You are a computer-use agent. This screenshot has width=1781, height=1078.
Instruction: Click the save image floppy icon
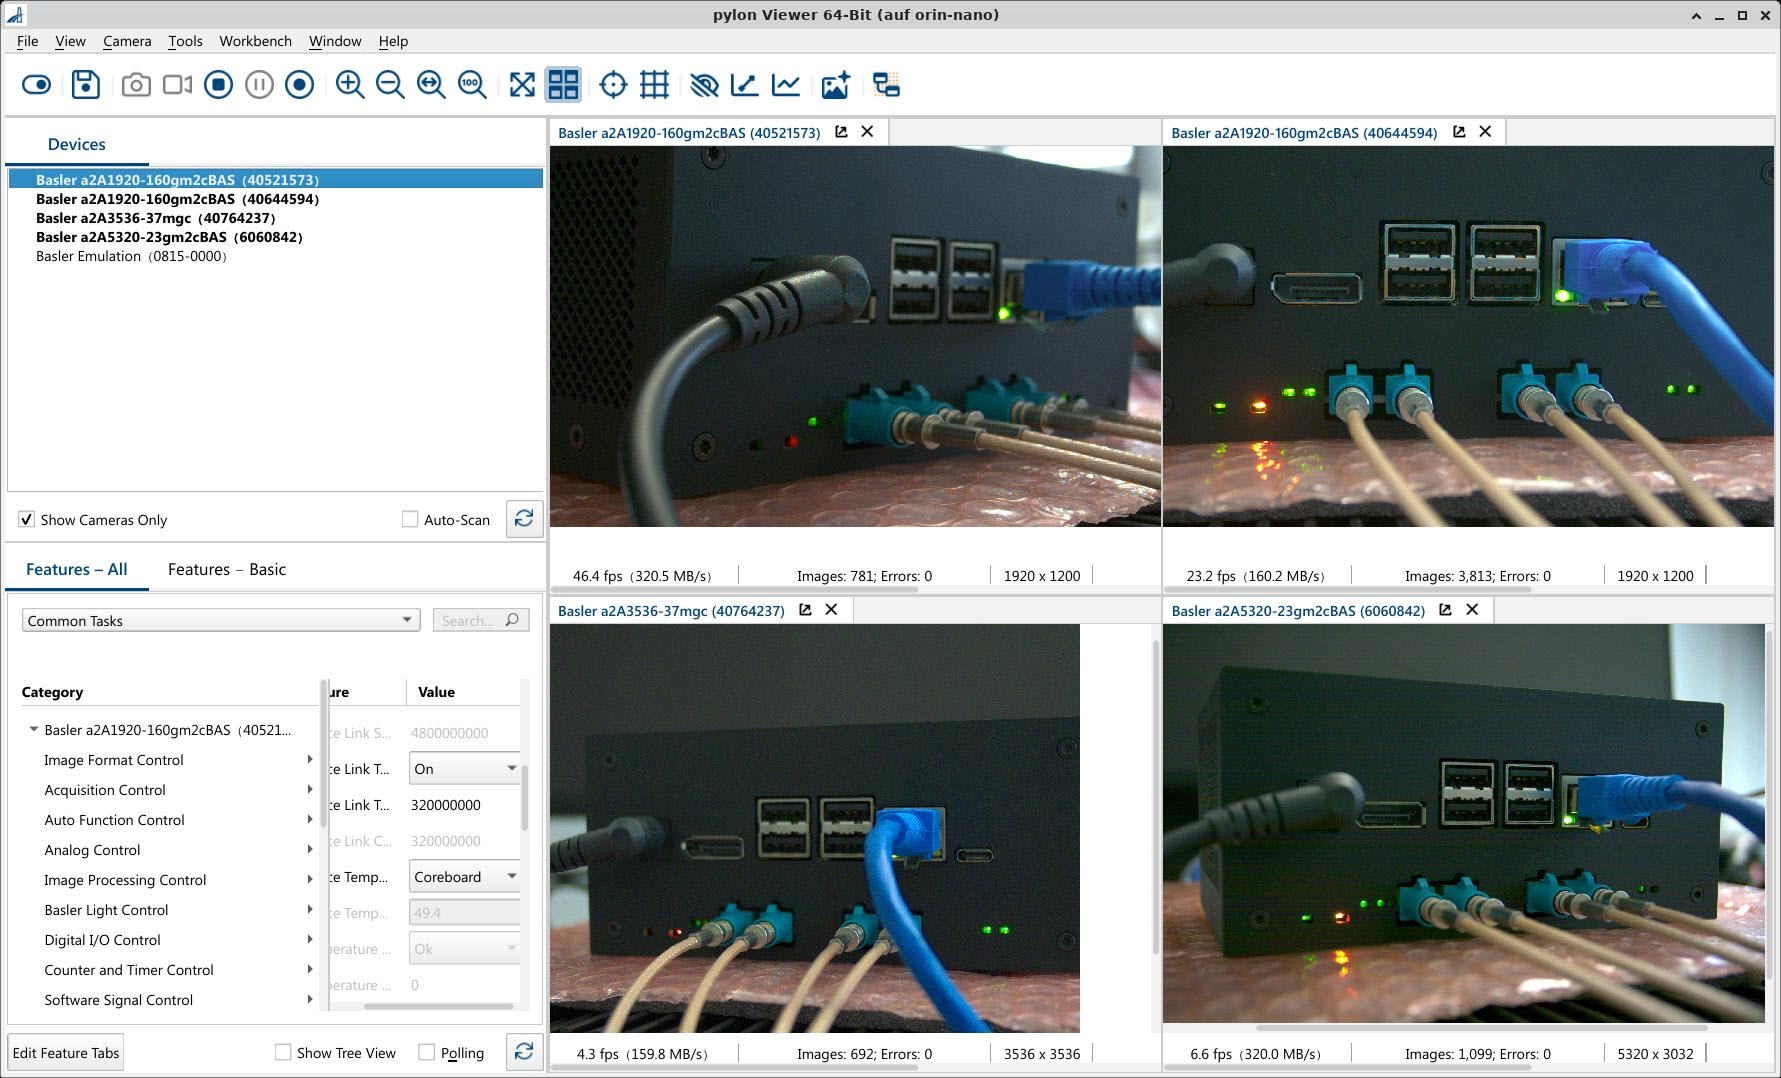[86, 85]
